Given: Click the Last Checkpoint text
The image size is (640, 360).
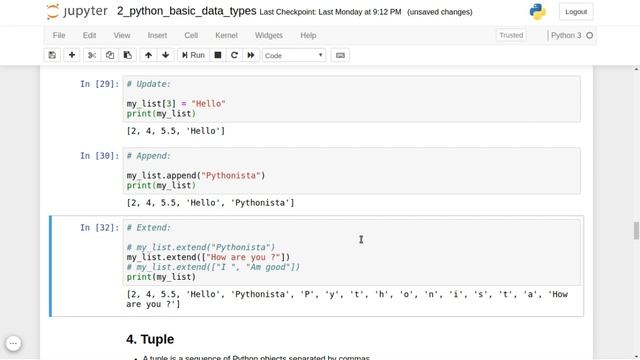Looking at the screenshot, I should click(x=330, y=12).
